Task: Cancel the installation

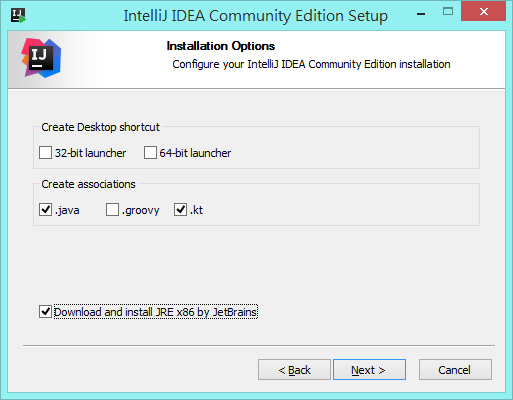Action: (455, 370)
